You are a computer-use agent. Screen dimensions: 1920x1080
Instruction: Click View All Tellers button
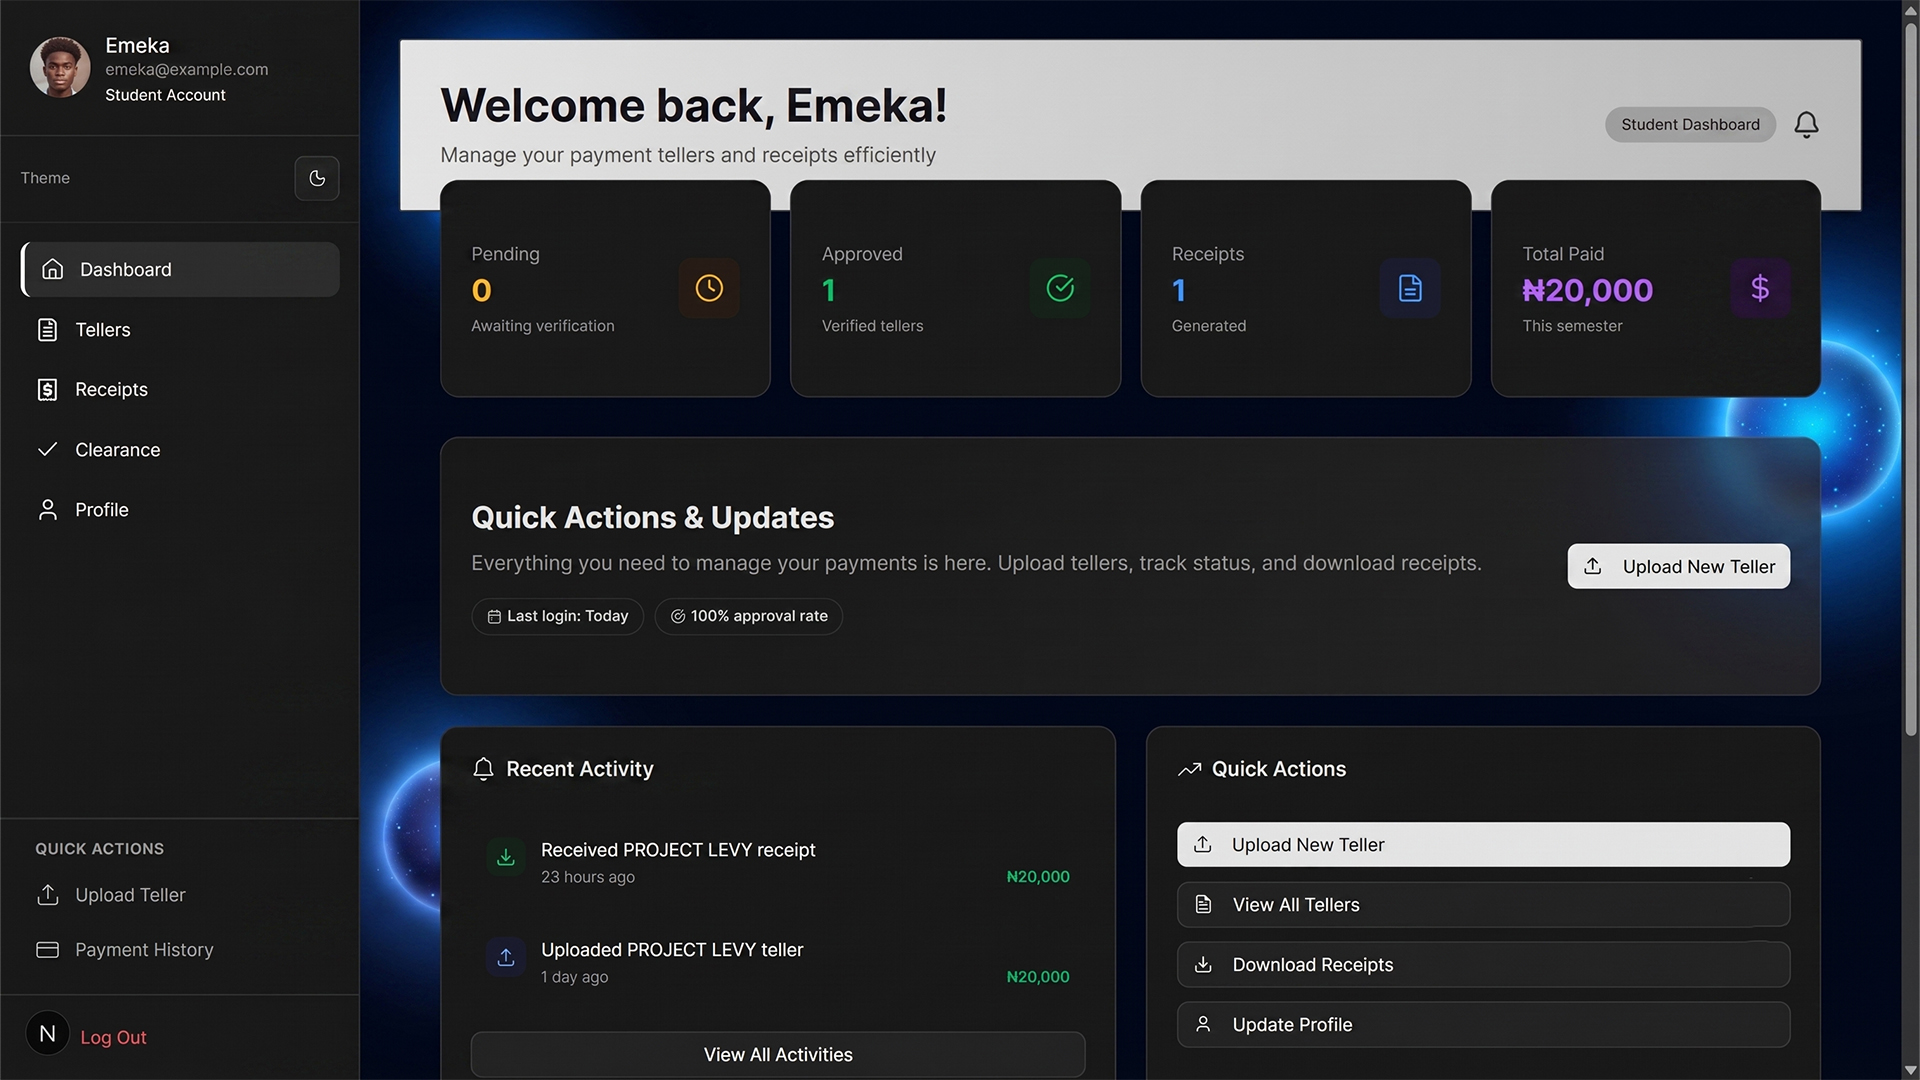tap(1483, 905)
